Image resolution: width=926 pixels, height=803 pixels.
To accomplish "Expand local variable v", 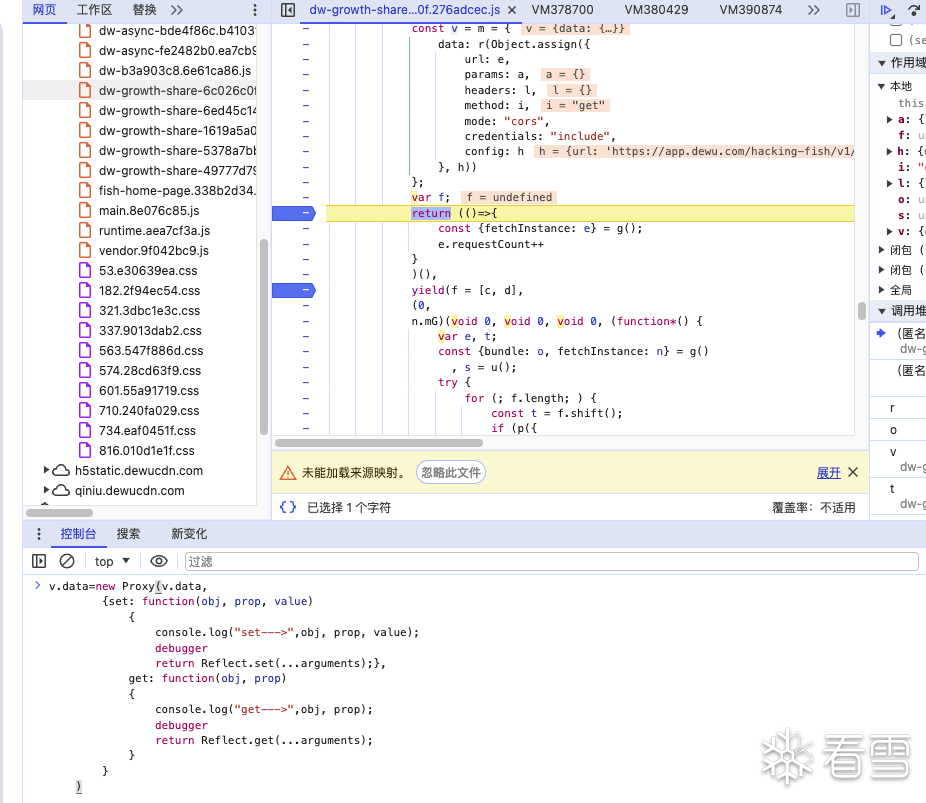I will click(889, 231).
